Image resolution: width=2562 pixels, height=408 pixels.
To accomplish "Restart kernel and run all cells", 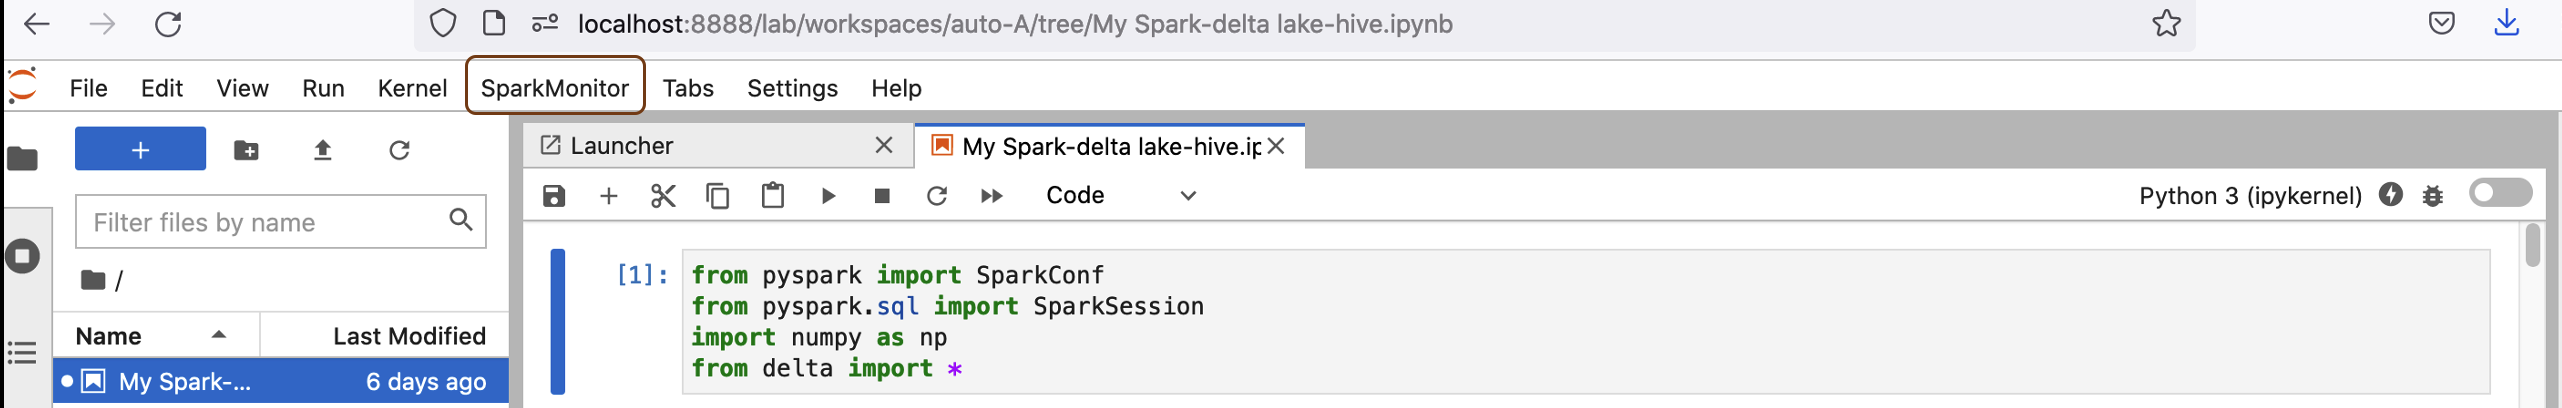I will tap(991, 196).
